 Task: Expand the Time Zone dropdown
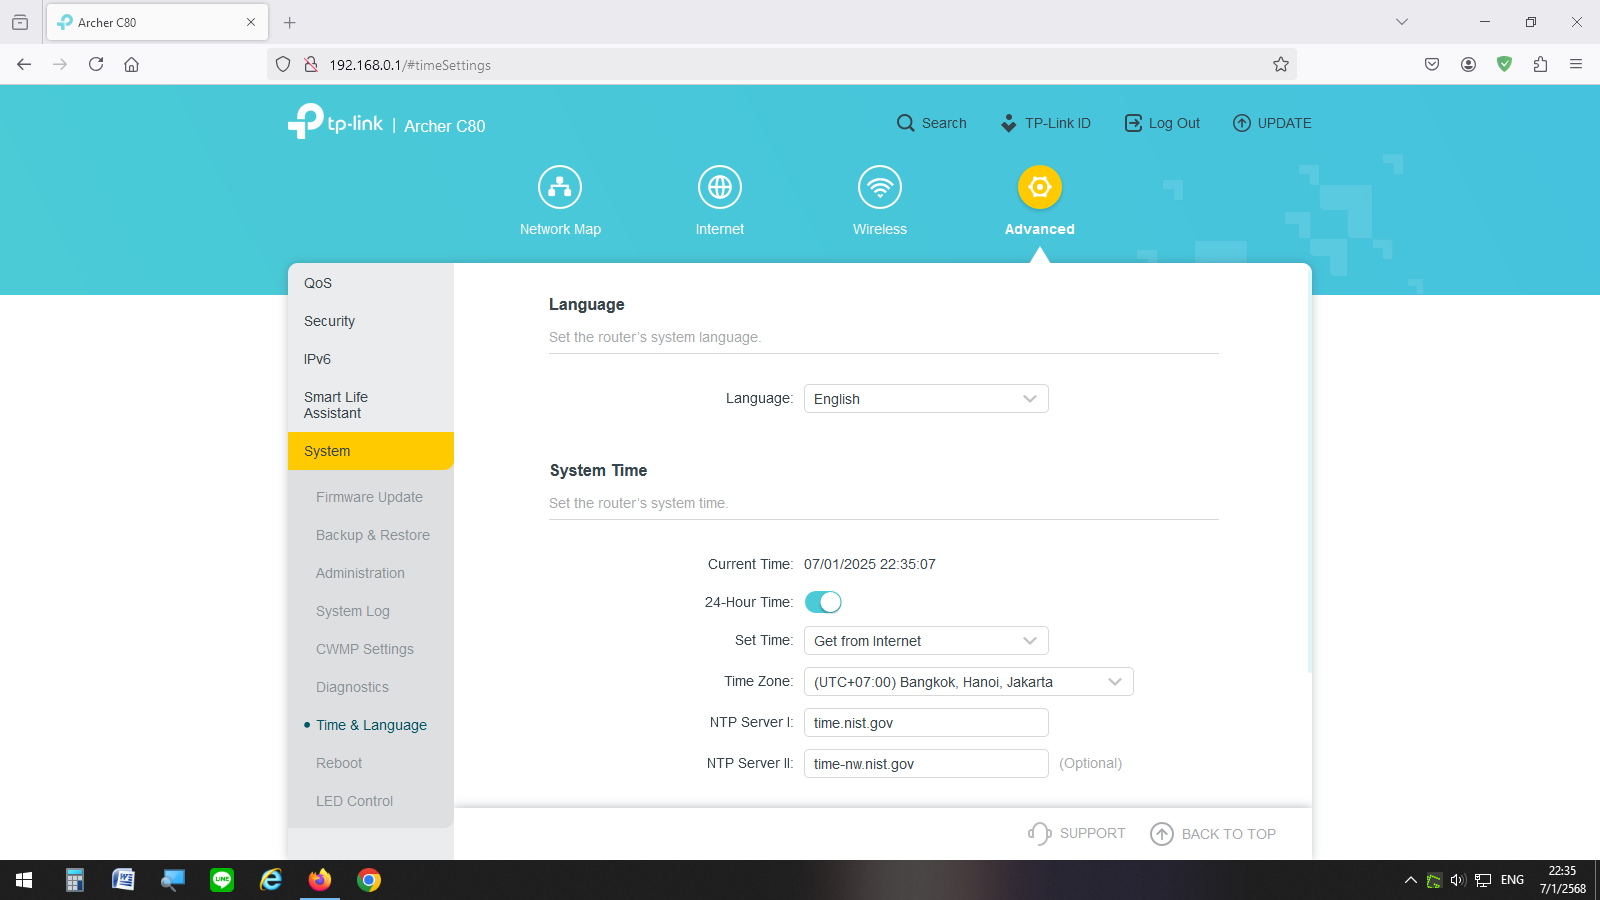pos(968,682)
